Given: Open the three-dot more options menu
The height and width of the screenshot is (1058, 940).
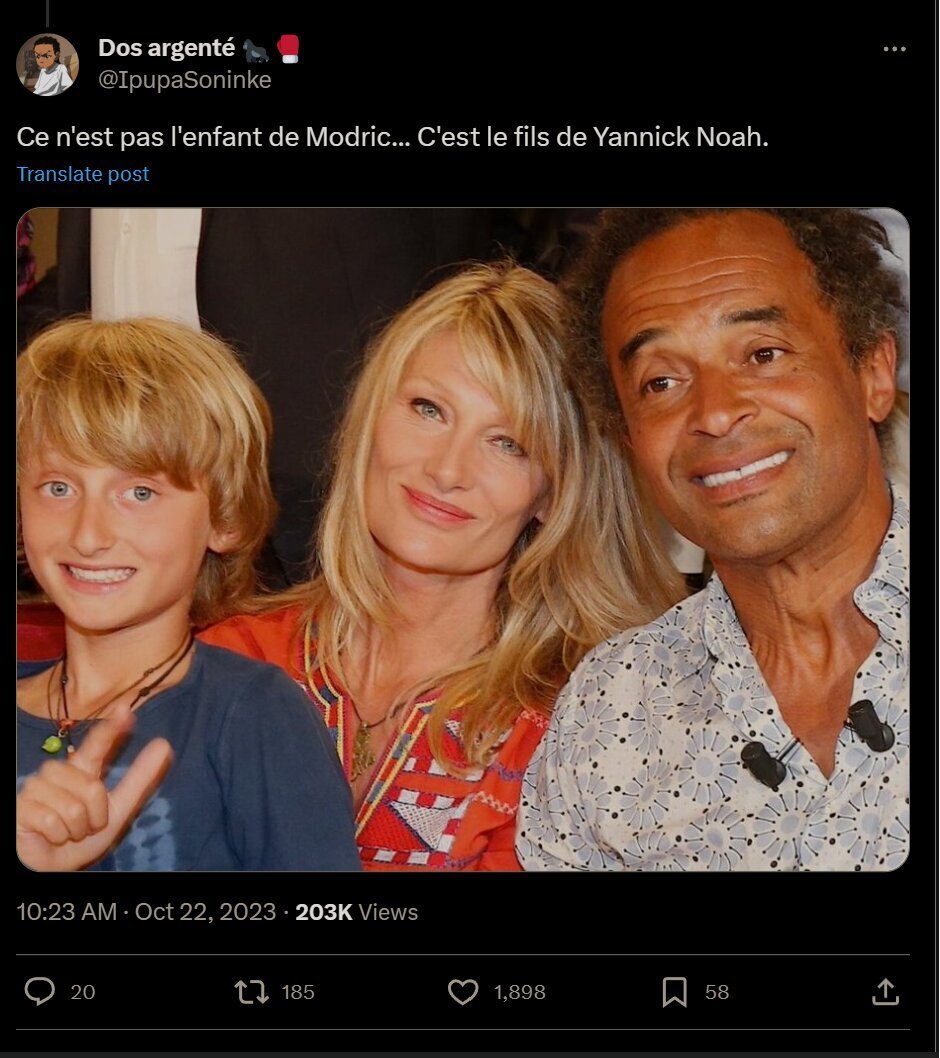Looking at the screenshot, I should (x=894, y=49).
